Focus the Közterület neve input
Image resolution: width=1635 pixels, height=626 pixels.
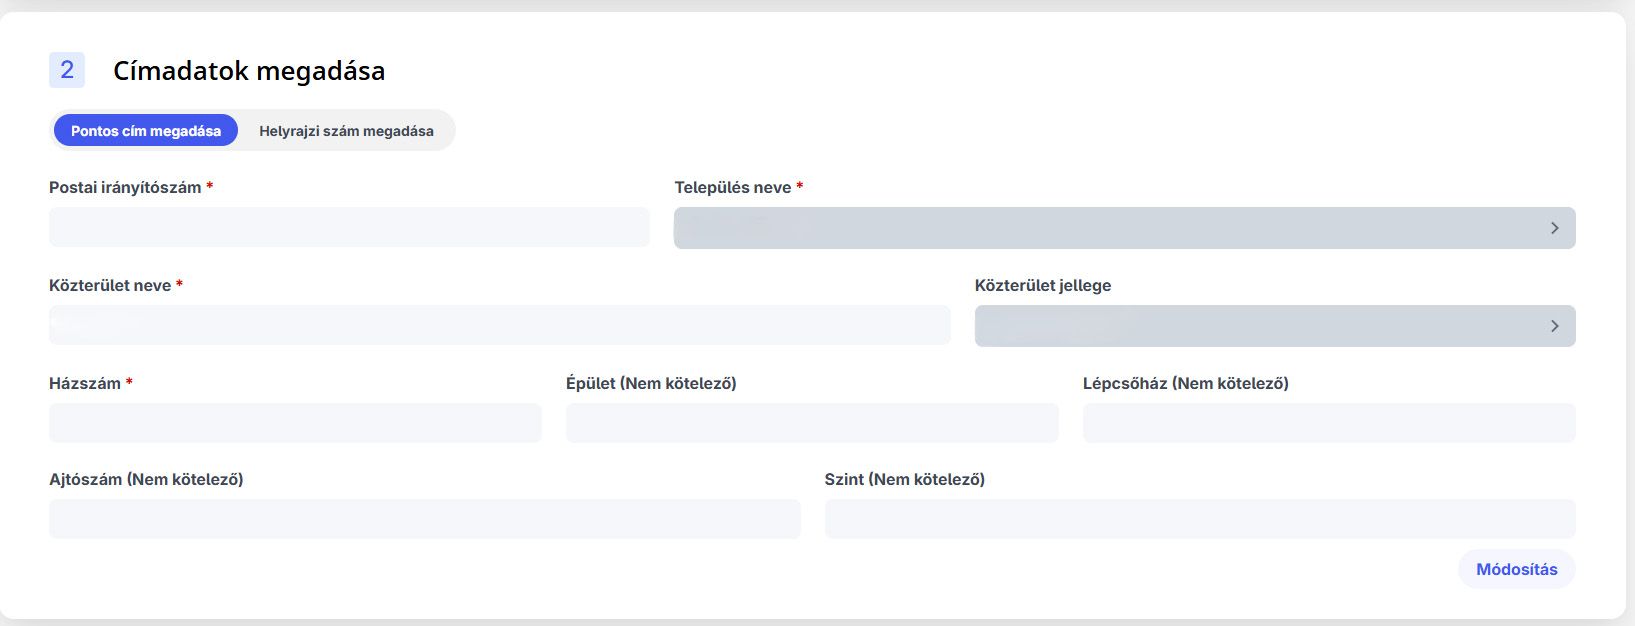coord(499,325)
